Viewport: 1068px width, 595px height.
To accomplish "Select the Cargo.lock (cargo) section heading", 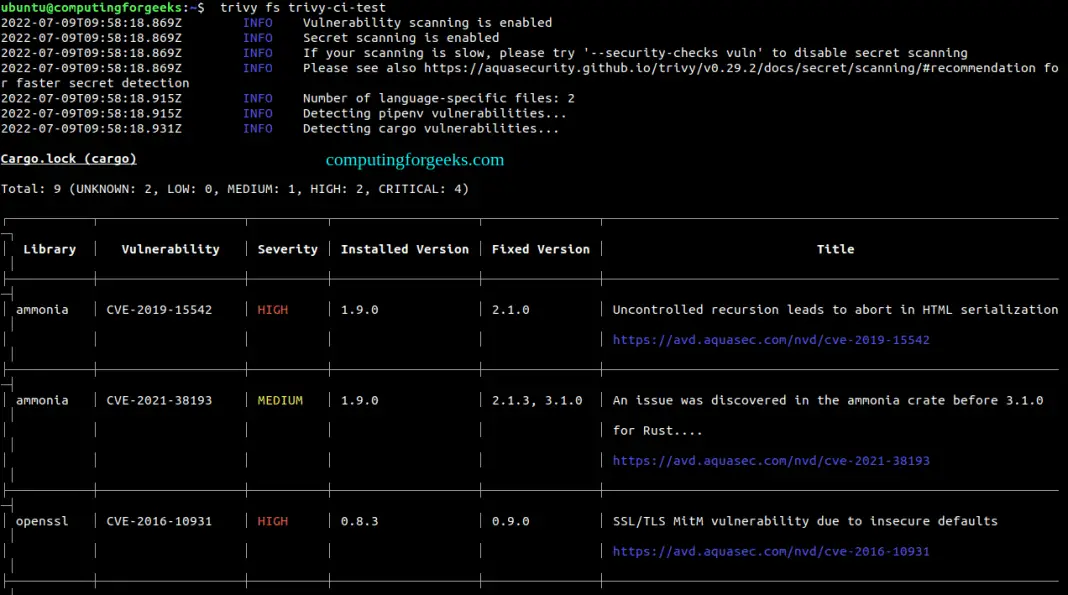I will click(68, 158).
